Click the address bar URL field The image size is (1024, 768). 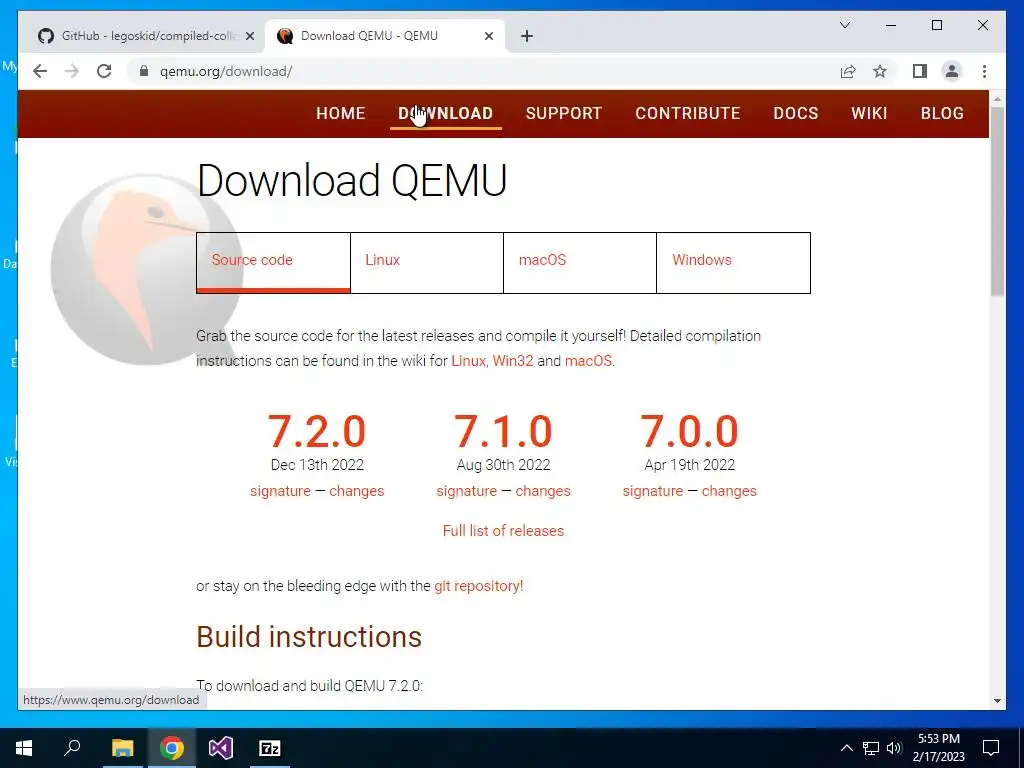tap(483, 71)
